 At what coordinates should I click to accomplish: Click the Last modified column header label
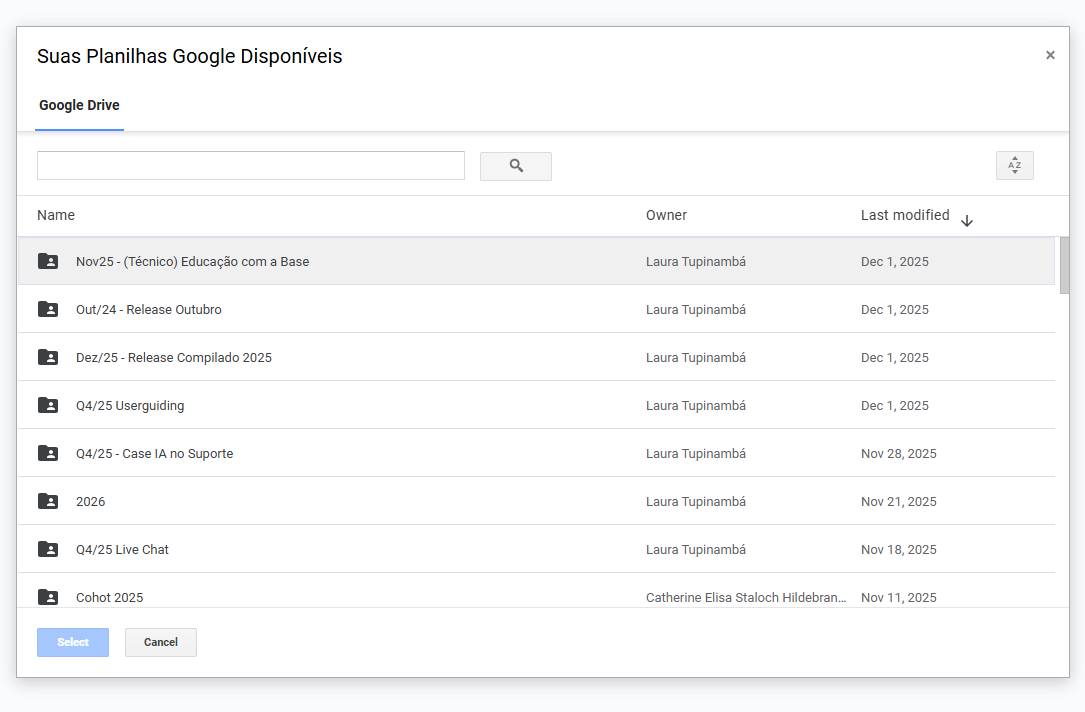coord(905,215)
